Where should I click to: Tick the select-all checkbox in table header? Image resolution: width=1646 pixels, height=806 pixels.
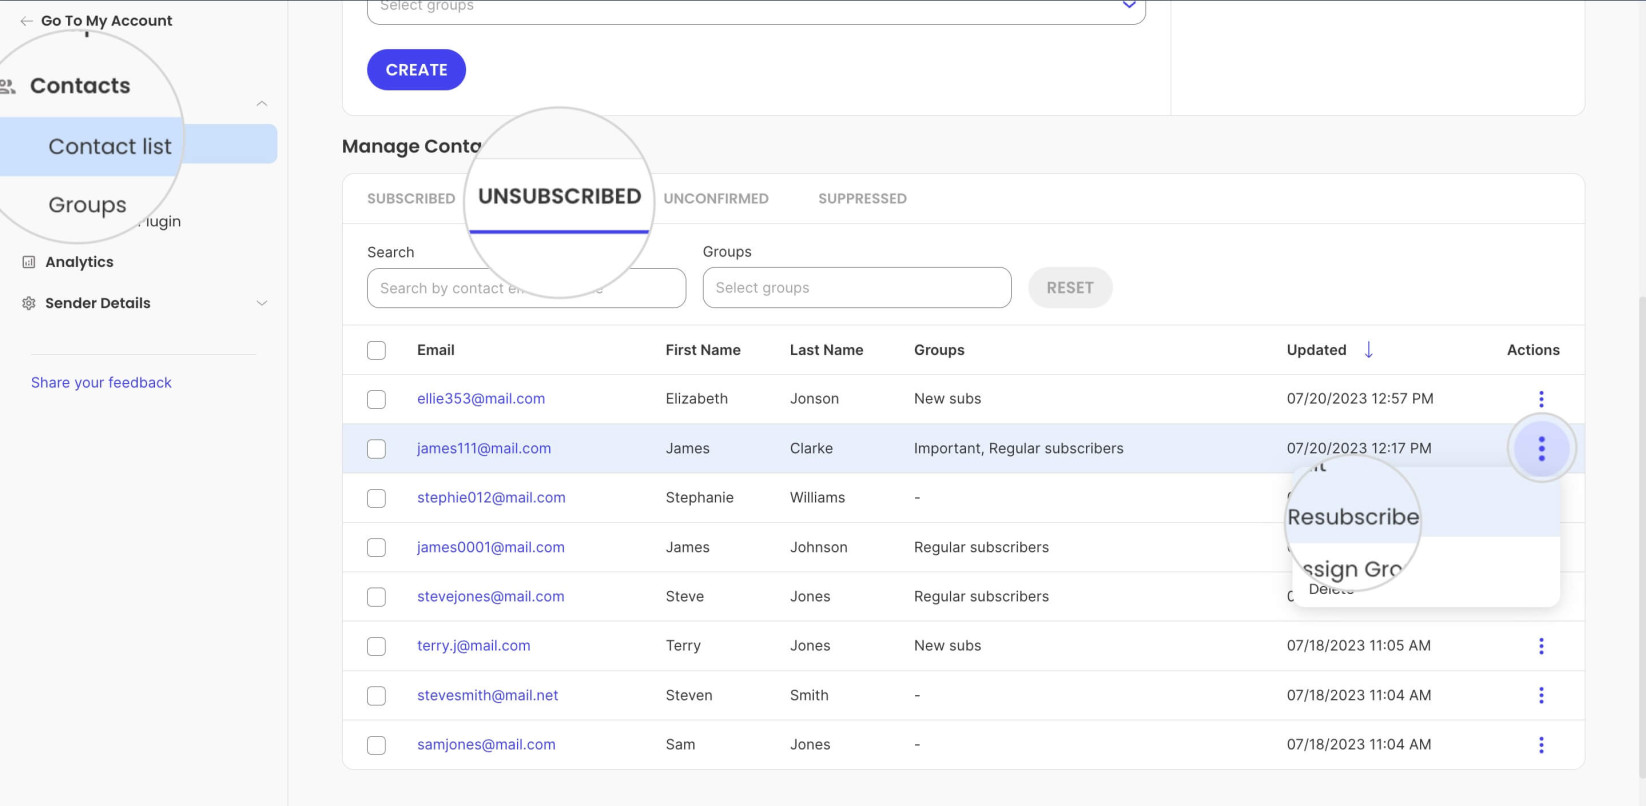pos(376,350)
